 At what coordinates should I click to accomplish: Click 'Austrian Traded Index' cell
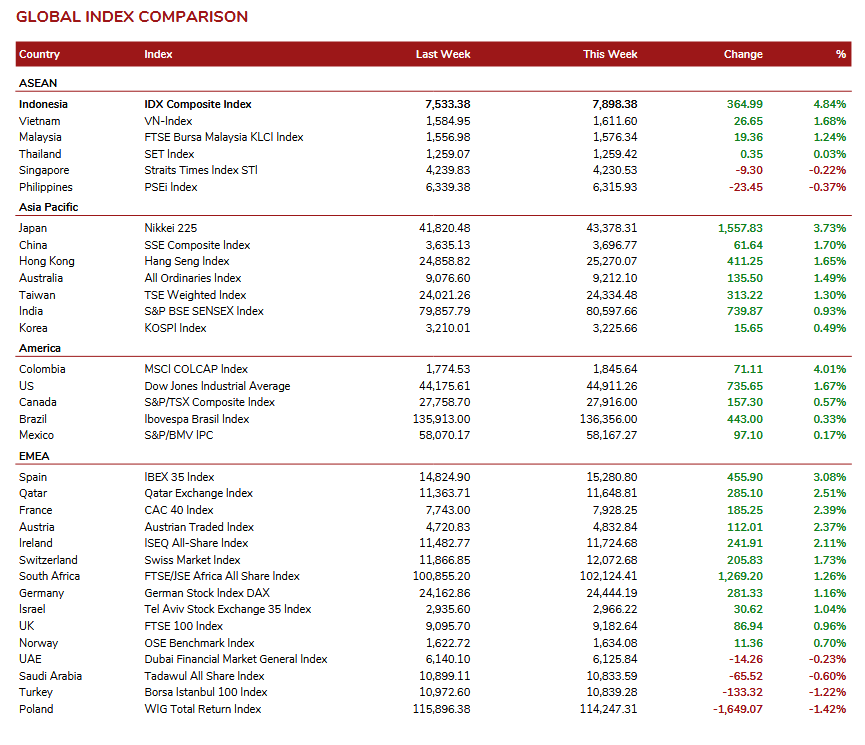(x=199, y=528)
